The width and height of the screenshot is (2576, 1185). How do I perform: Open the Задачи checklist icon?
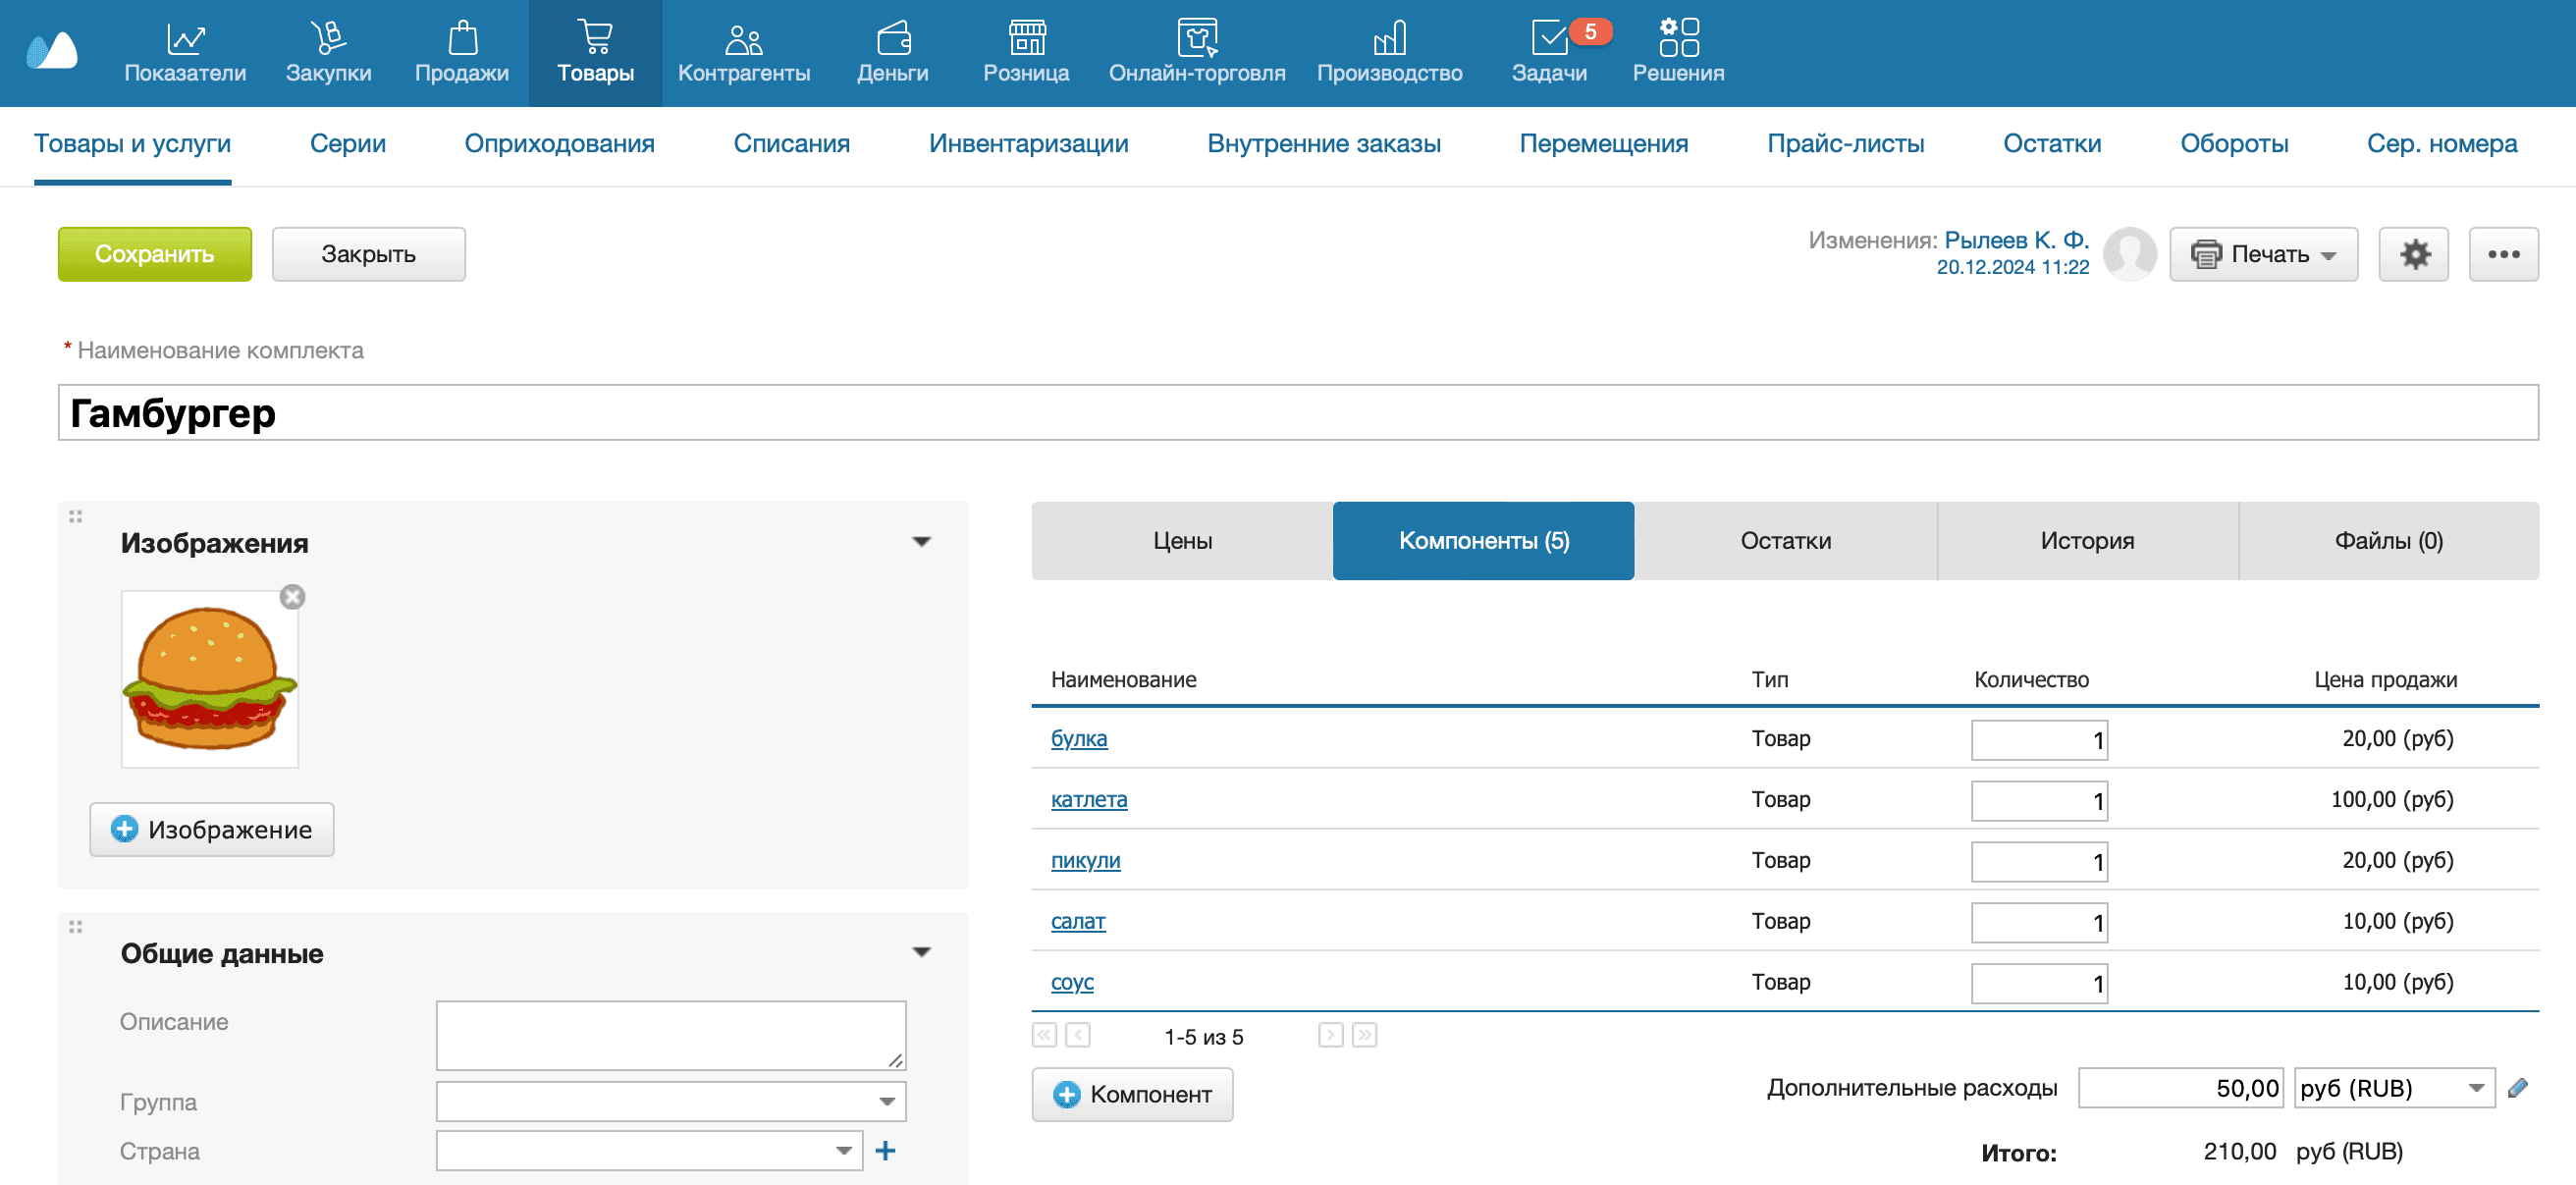[1549, 38]
